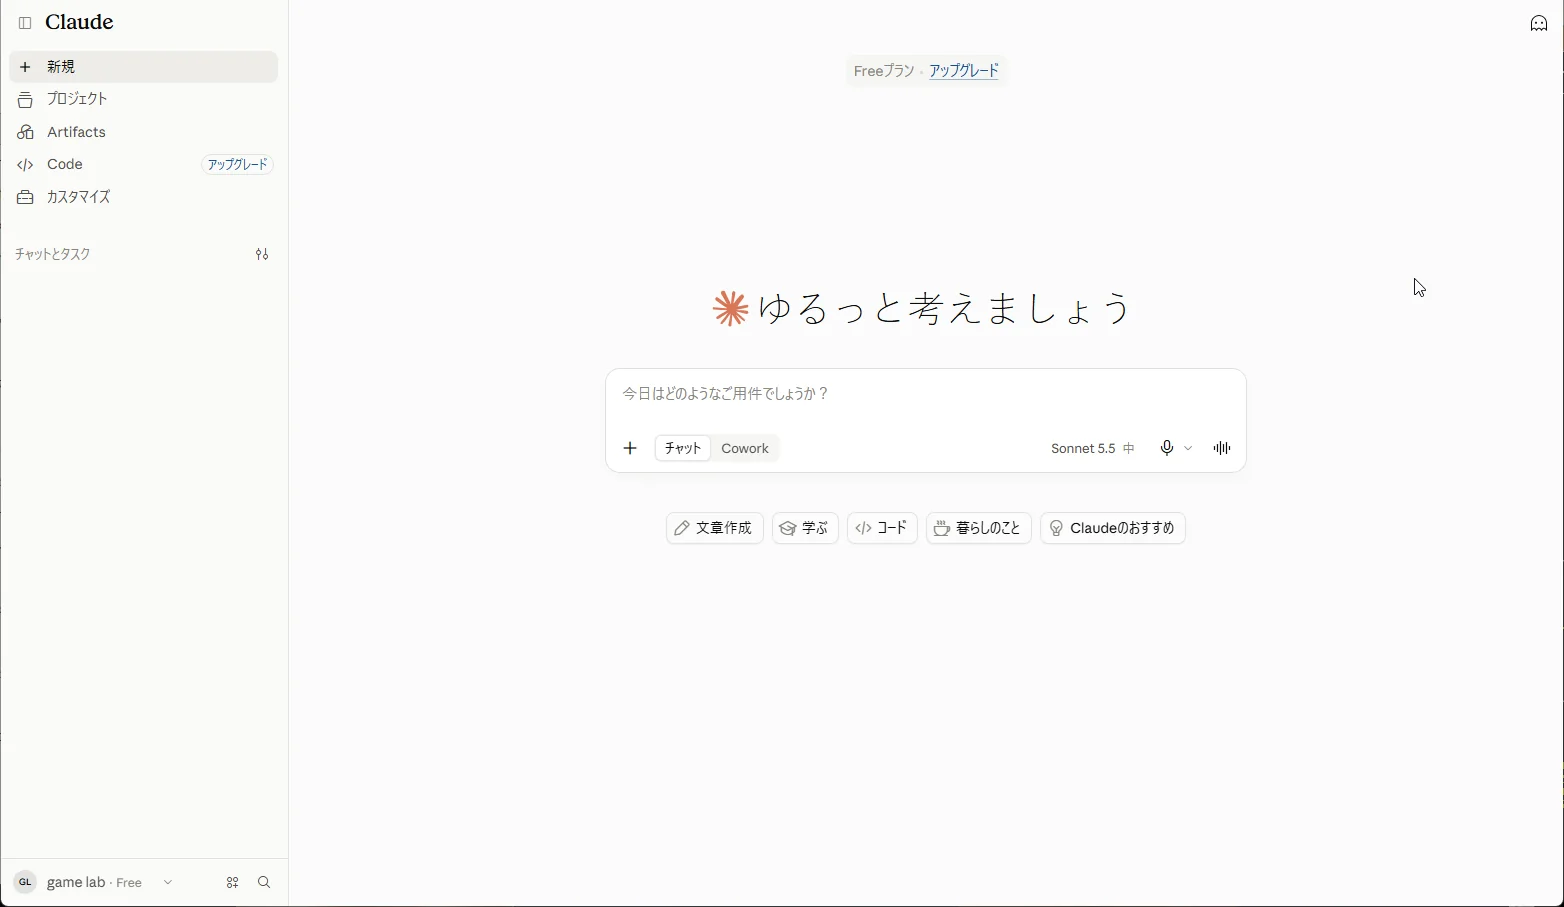The width and height of the screenshot is (1564, 907).
Task: Click the Claude wordmark in the sidebar header
Action: click(79, 22)
